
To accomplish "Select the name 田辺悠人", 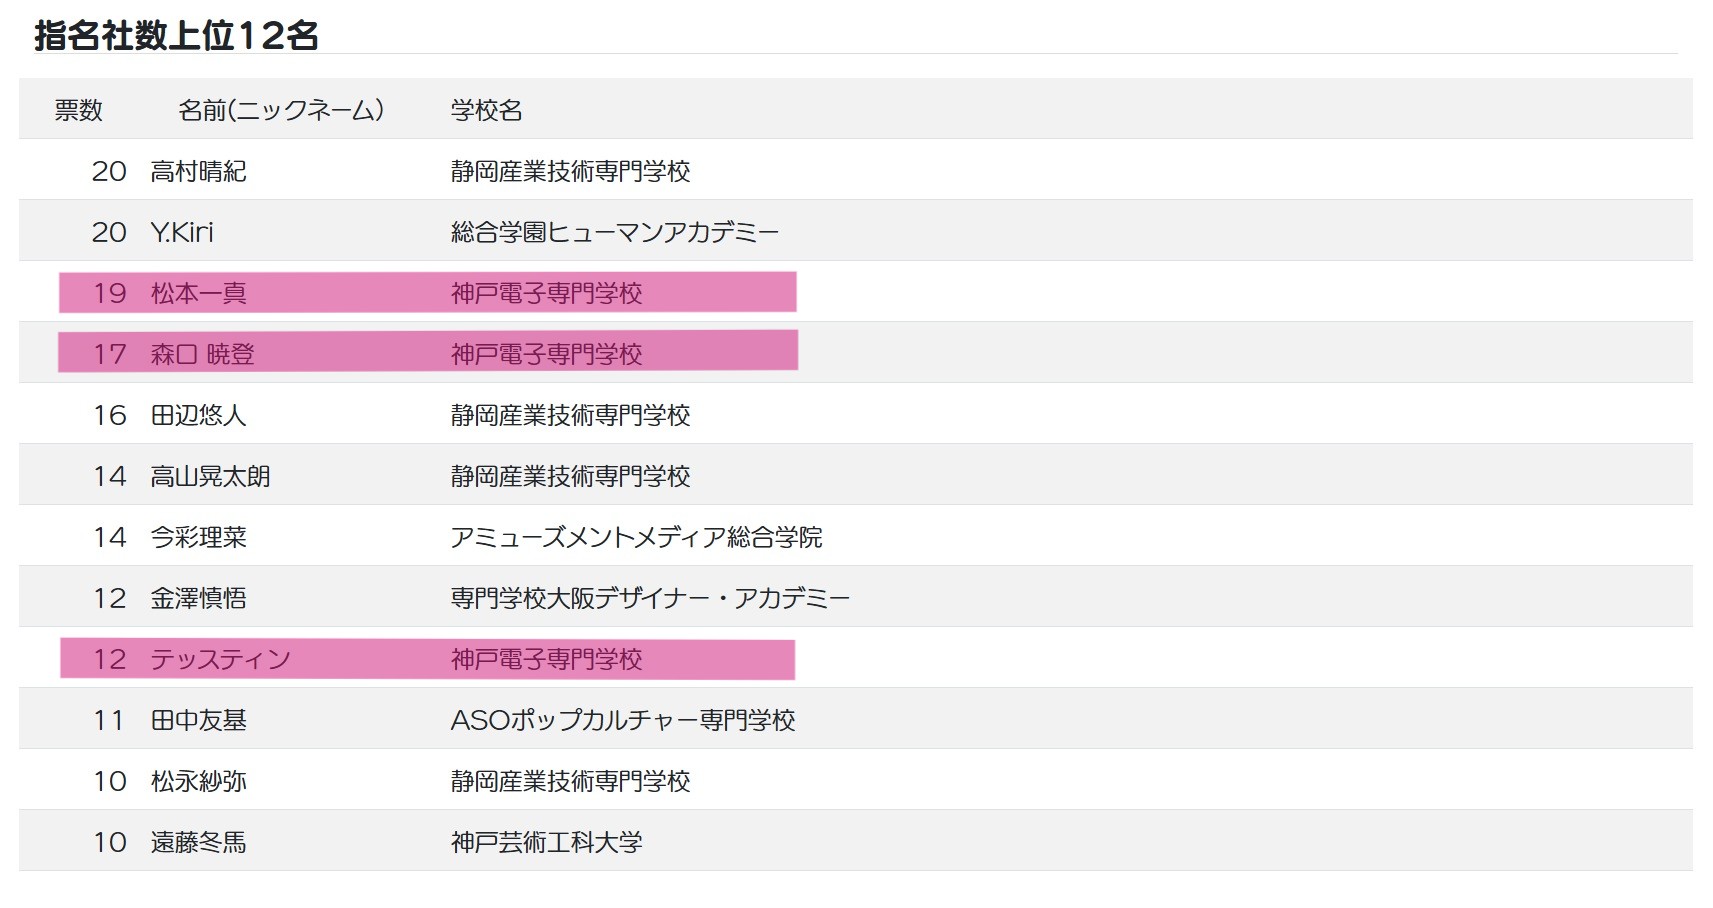I will [198, 415].
